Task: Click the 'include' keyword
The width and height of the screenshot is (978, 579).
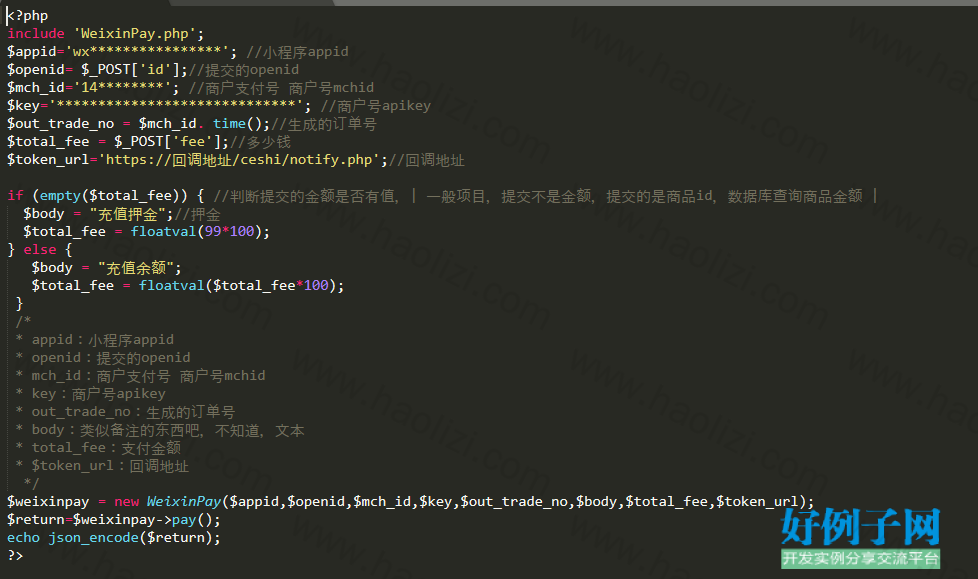Action: [36, 34]
